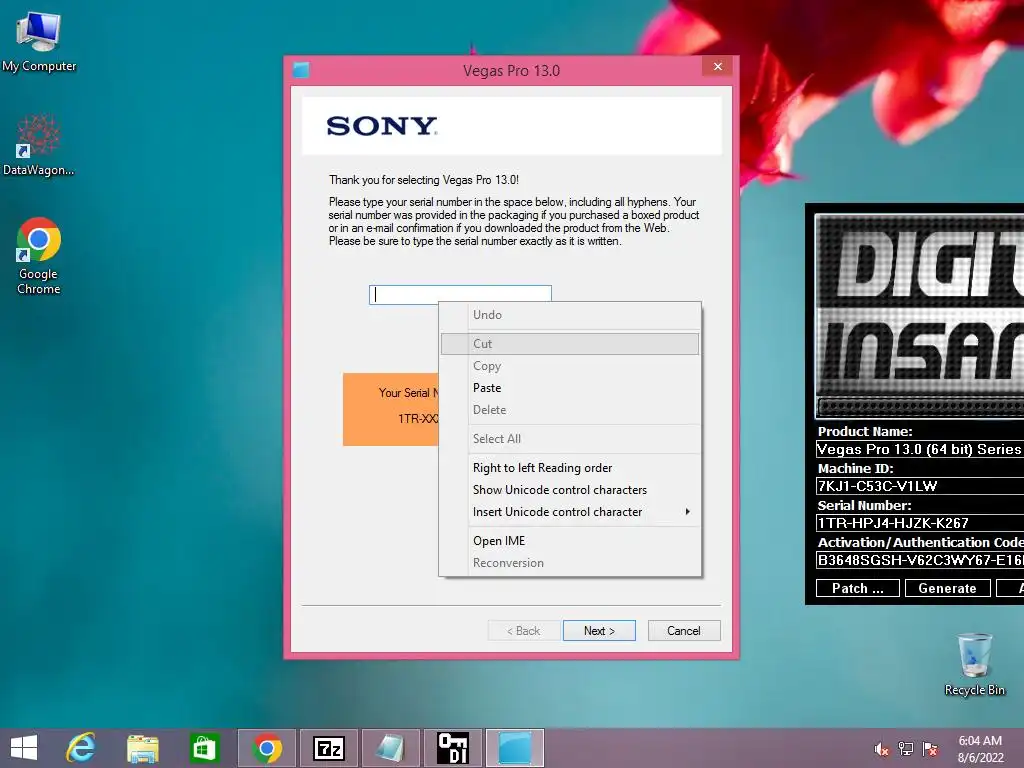The image size is (1024, 768).
Task: Switch to the DI keygen taskbar icon
Action: coord(453,748)
